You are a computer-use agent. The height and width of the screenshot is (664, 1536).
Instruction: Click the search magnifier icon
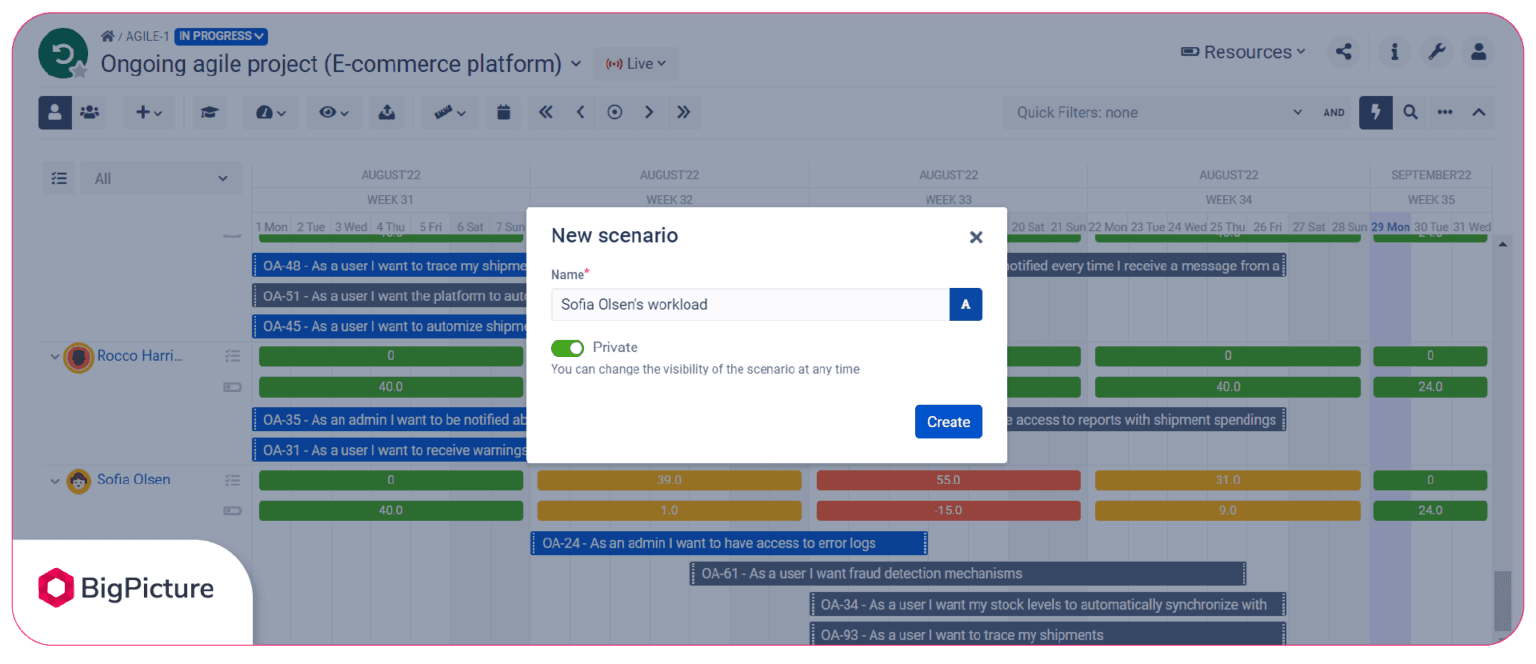(x=1410, y=112)
